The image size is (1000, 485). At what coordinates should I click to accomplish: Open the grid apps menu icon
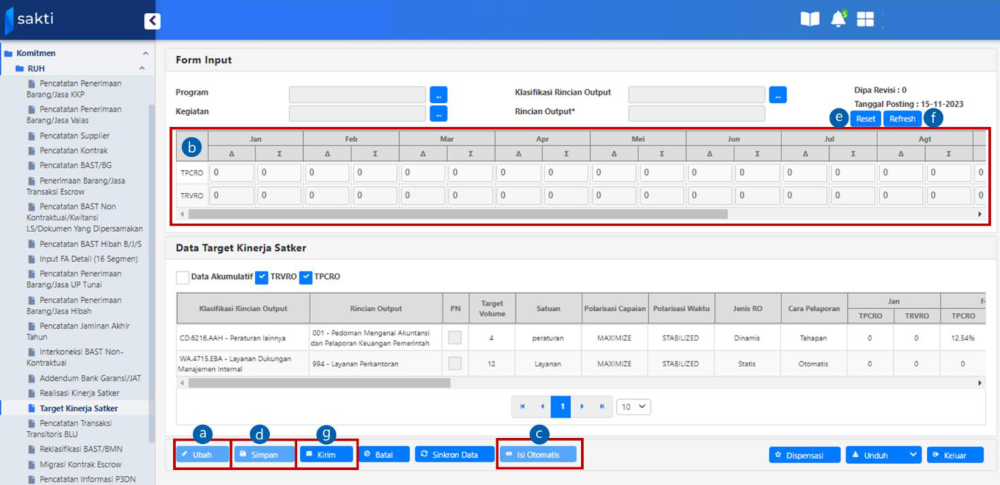click(865, 20)
